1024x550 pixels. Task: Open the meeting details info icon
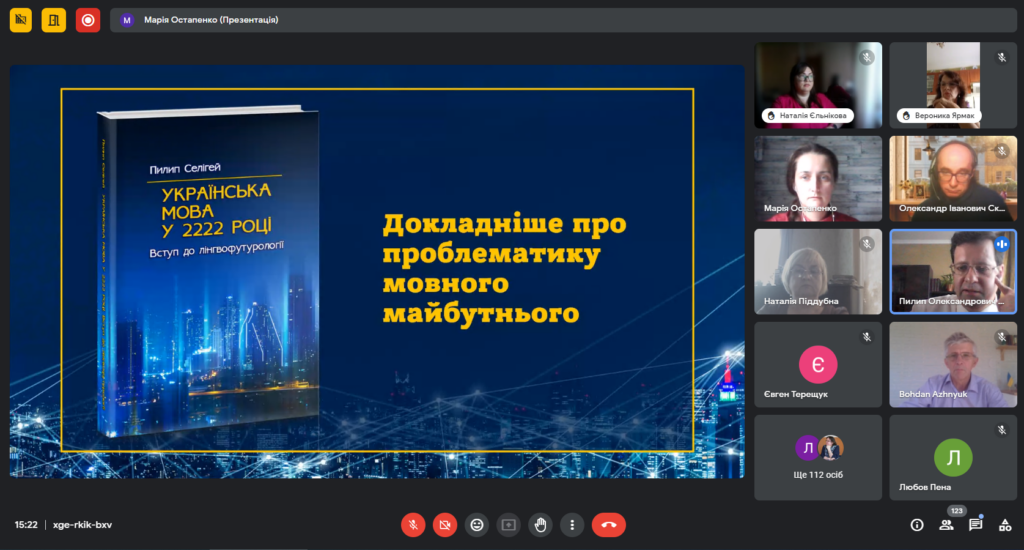916,525
